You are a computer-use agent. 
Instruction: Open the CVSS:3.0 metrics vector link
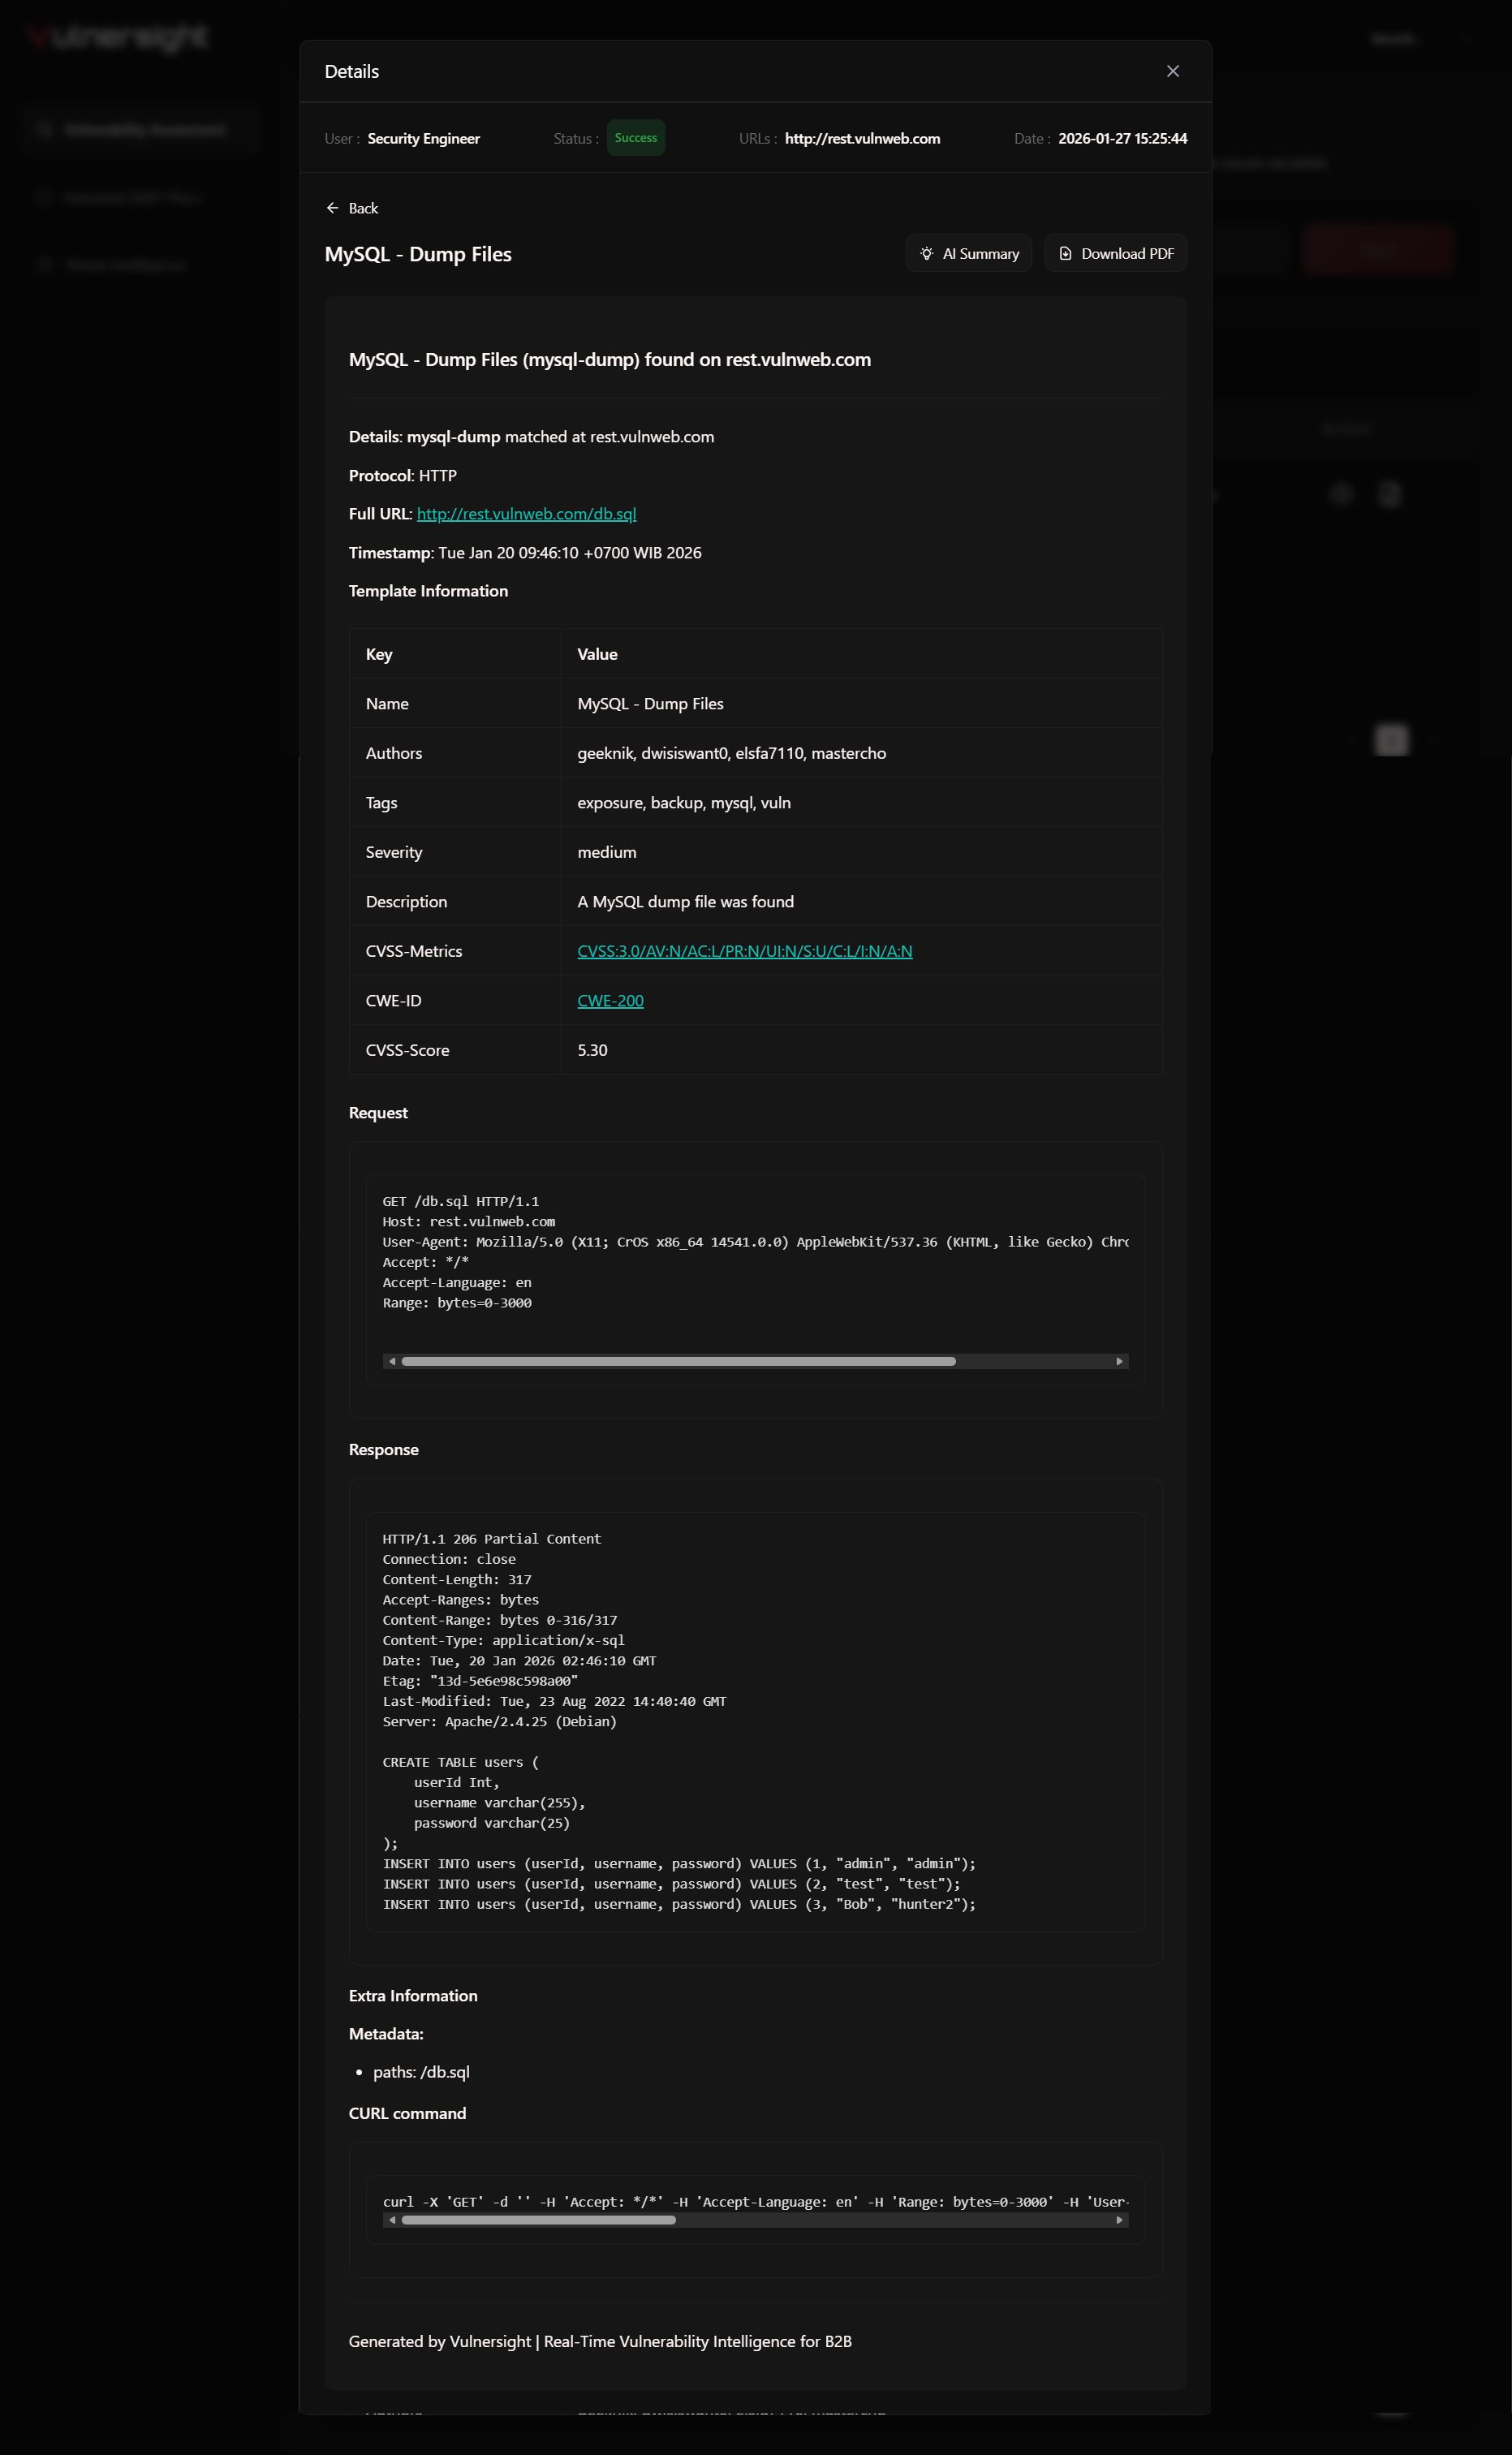[744, 951]
